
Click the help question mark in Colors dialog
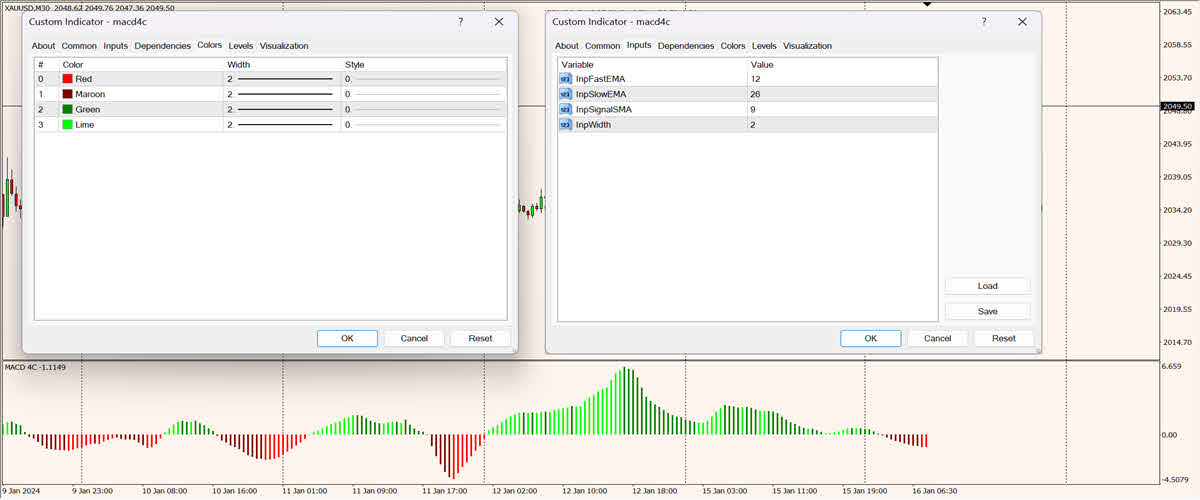pyautogui.click(x=461, y=21)
